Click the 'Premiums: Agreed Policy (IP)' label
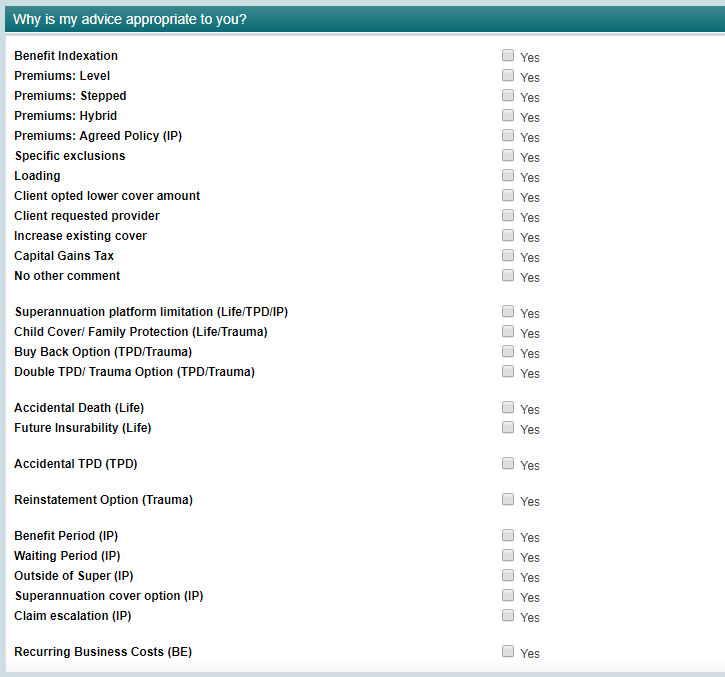This screenshot has width=725, height=677. coord(98,136)
